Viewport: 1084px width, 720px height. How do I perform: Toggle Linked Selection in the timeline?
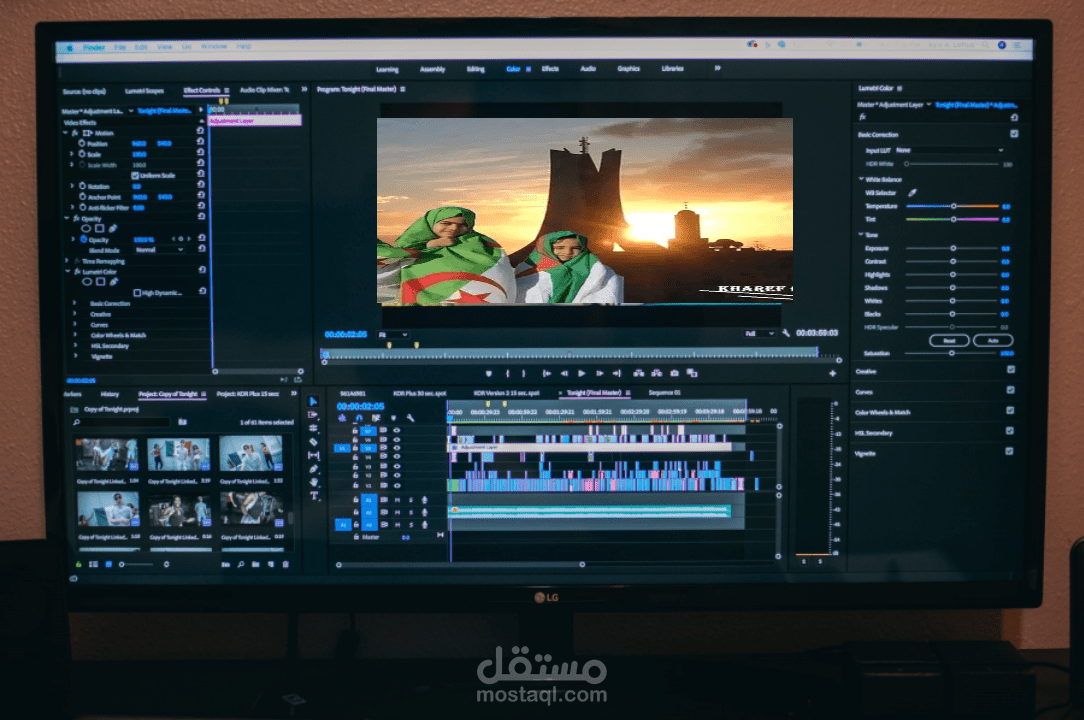pos(376,418)
